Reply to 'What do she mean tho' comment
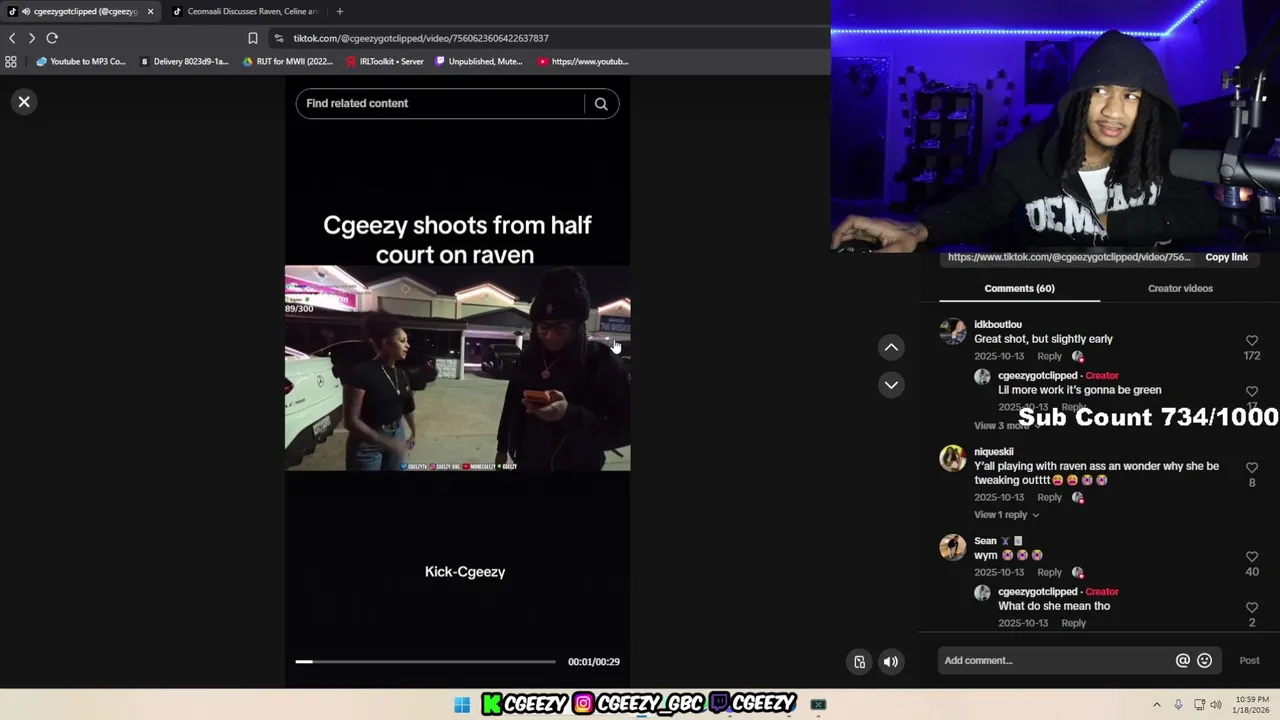1280x720 pixels. 1073,623
